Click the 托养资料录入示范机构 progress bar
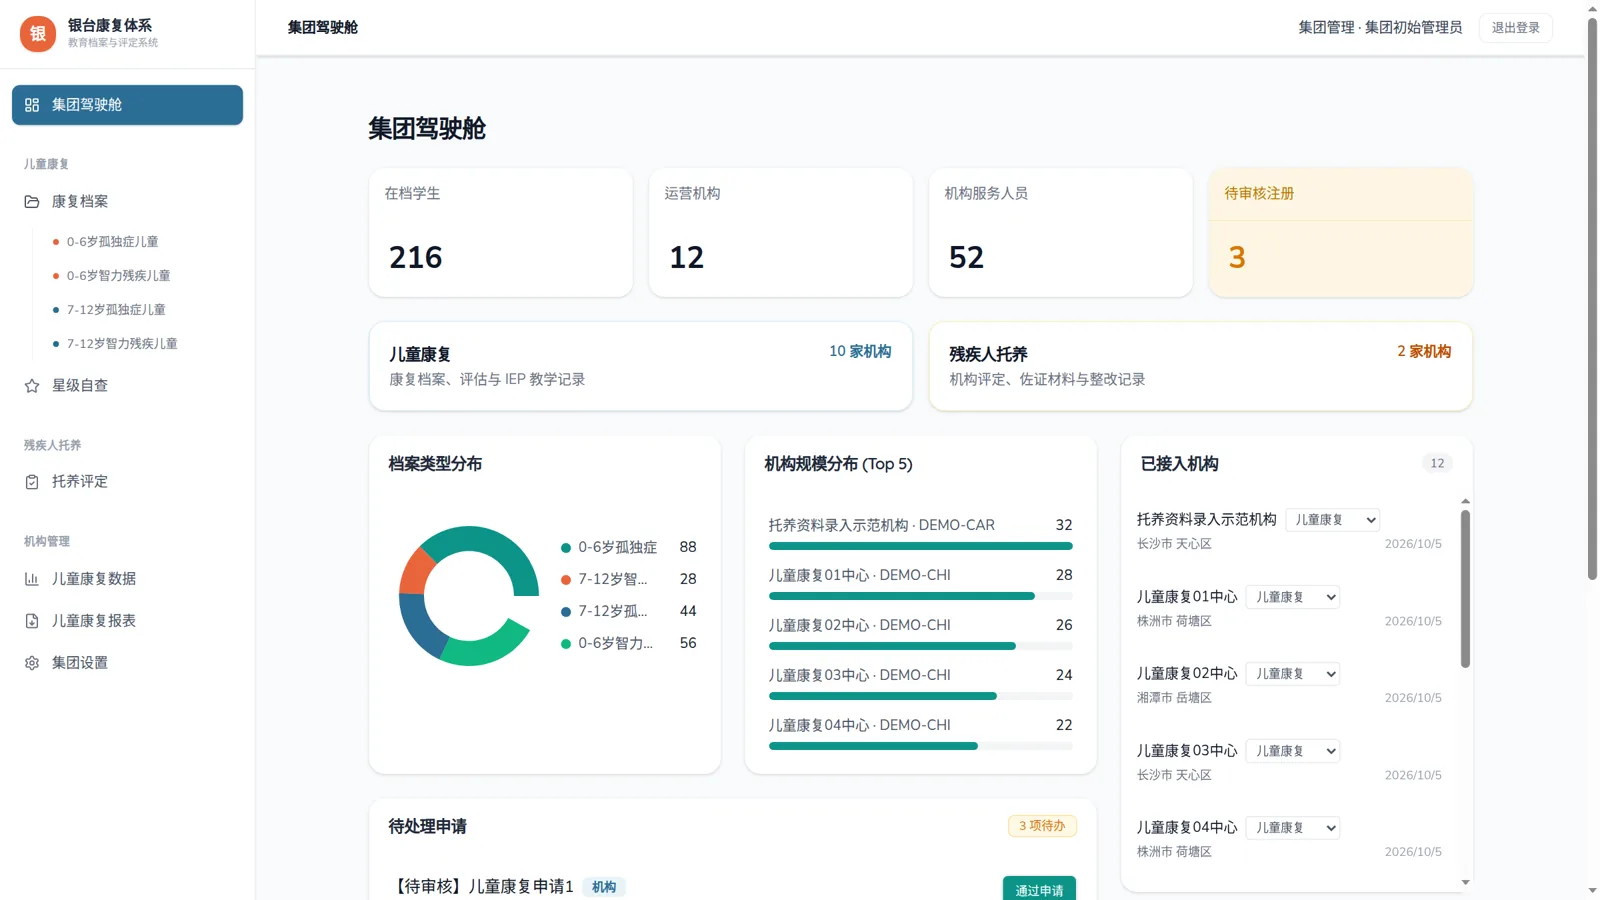This screenshot has height=900, width=1600. point(921,546)
